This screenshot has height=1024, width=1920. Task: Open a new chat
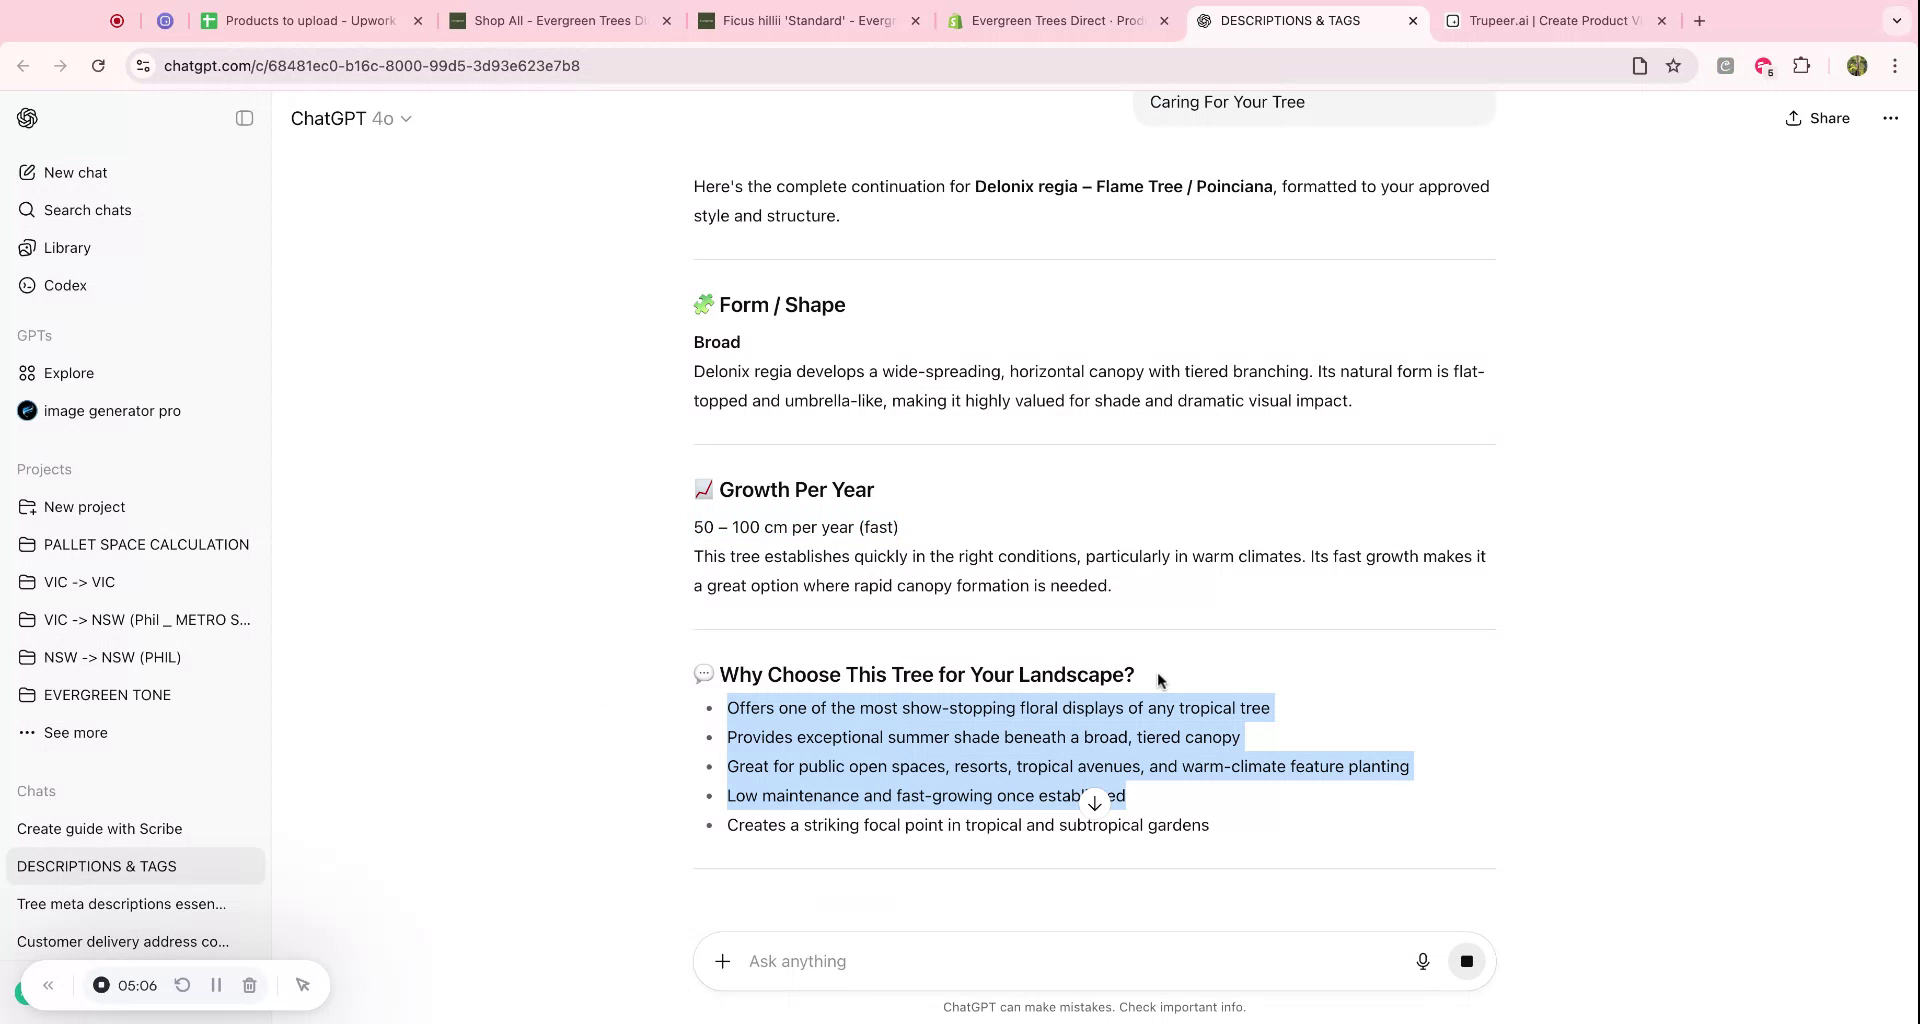click(76, 172)
